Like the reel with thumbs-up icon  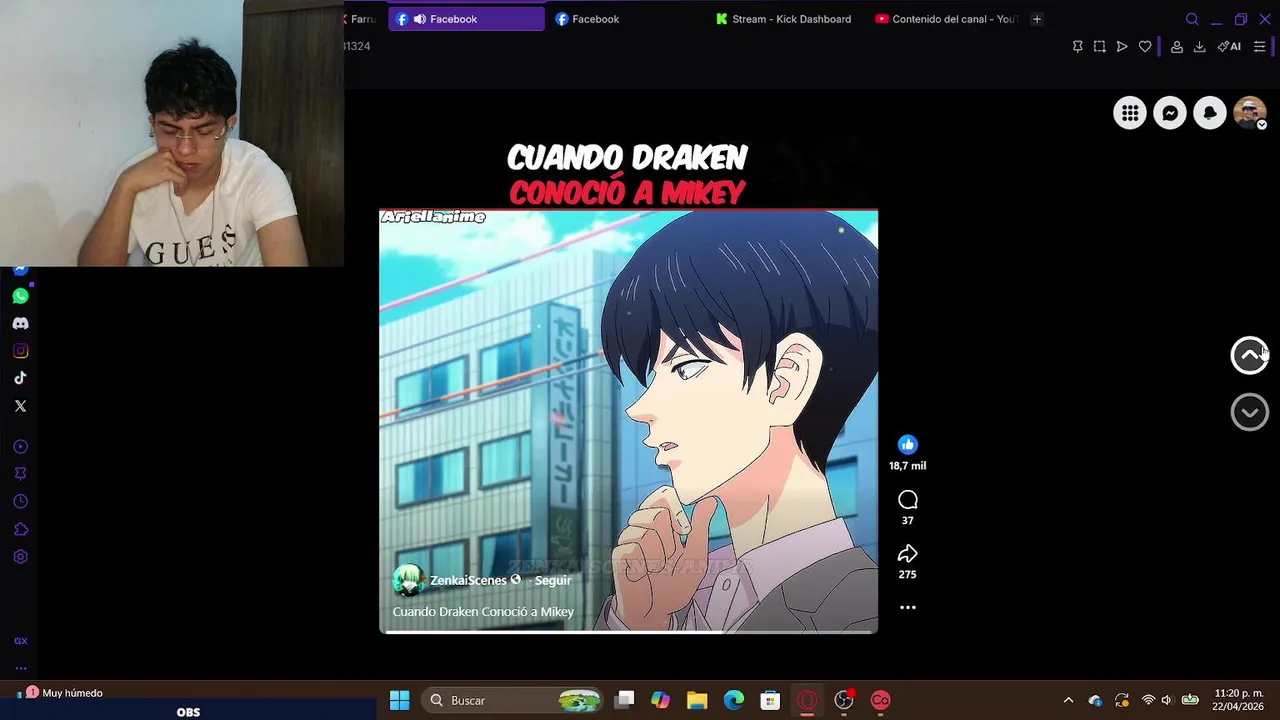click(x=907, y=444)
